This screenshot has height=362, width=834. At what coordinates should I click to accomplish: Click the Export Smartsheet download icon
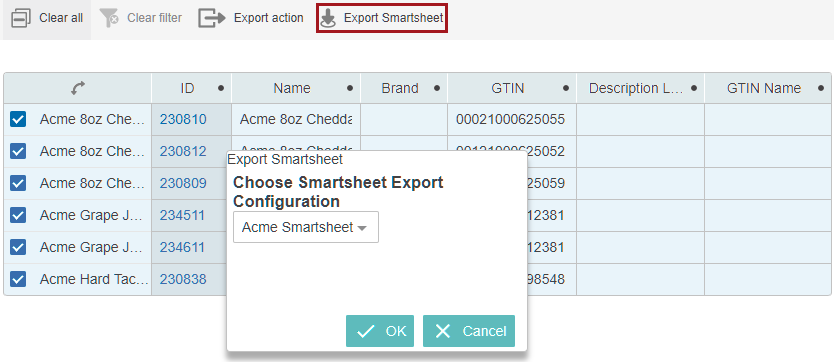[328, 18]
